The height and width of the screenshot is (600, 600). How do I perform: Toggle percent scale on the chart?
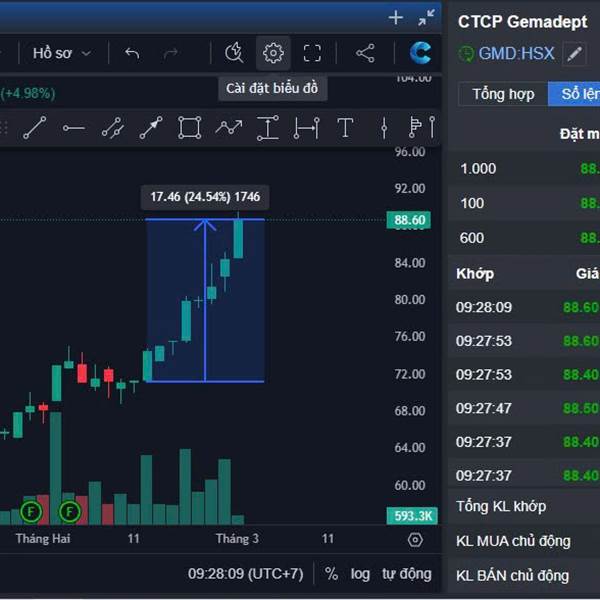pos(331,574)
